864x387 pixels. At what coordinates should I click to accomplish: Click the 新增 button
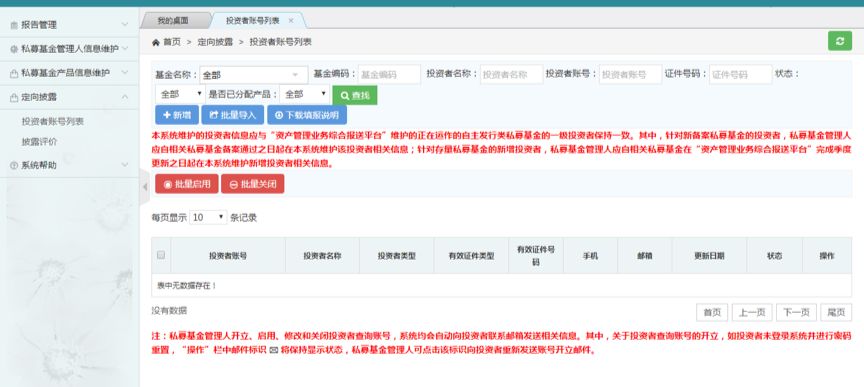(x=177, y=115)
